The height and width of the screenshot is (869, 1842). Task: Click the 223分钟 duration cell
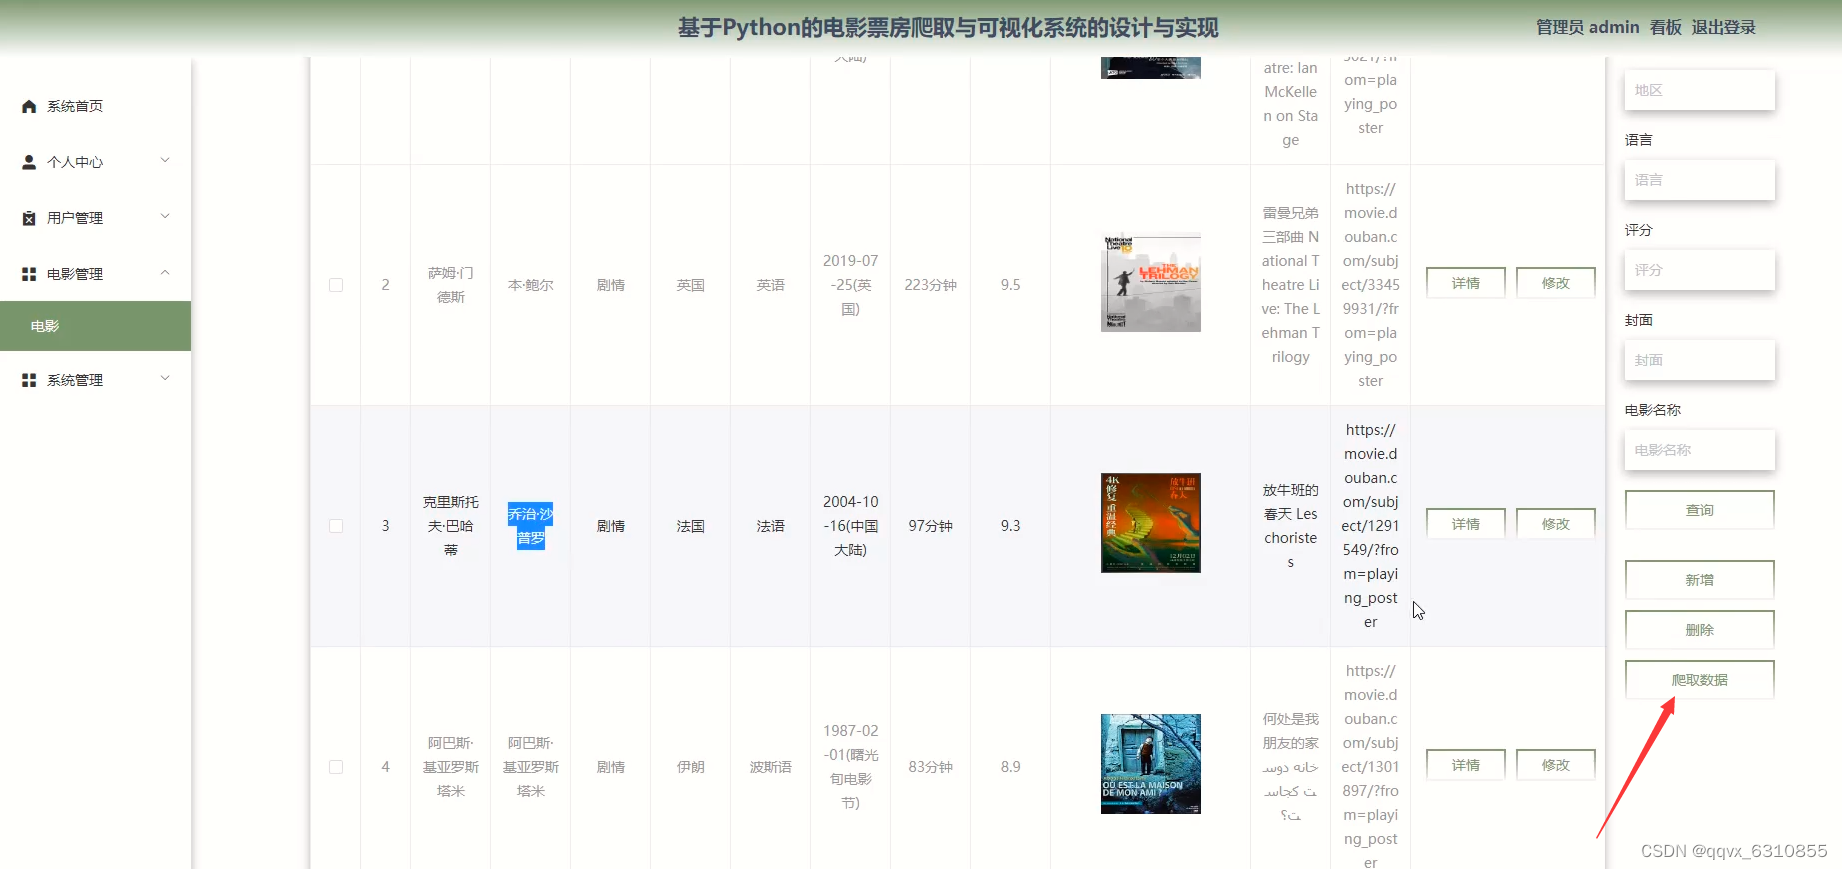[x=931, y=285]
